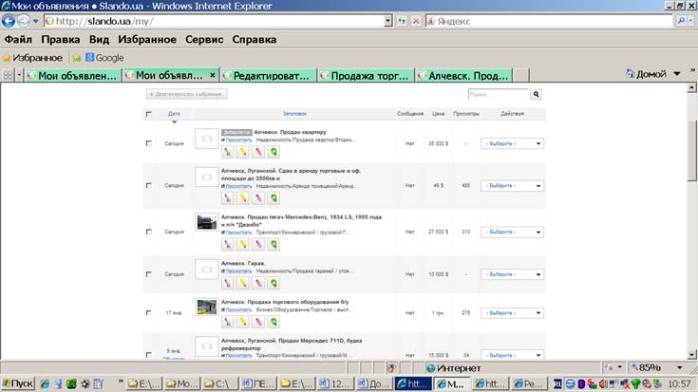Tick the checkbox for the apartment sale listing

click(x=149, y=143)
